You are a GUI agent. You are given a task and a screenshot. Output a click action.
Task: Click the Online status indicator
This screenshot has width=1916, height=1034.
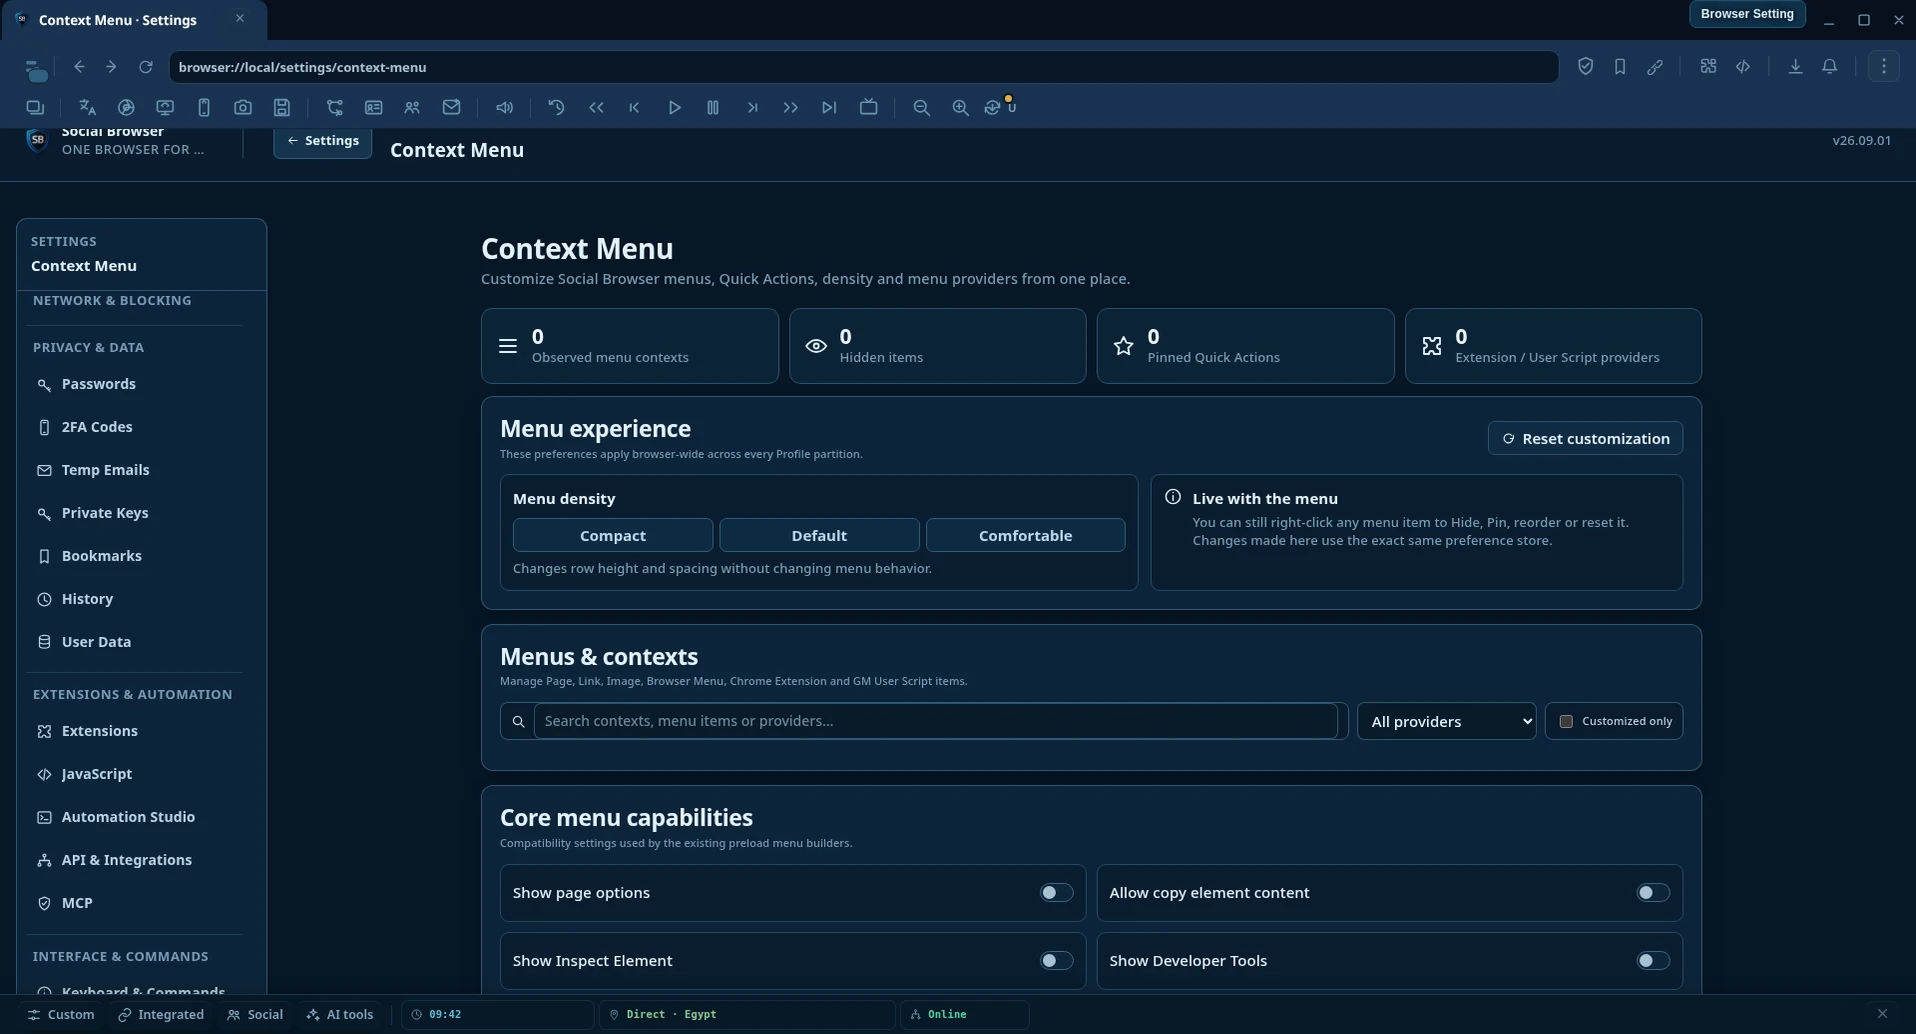pos(964,1015)
